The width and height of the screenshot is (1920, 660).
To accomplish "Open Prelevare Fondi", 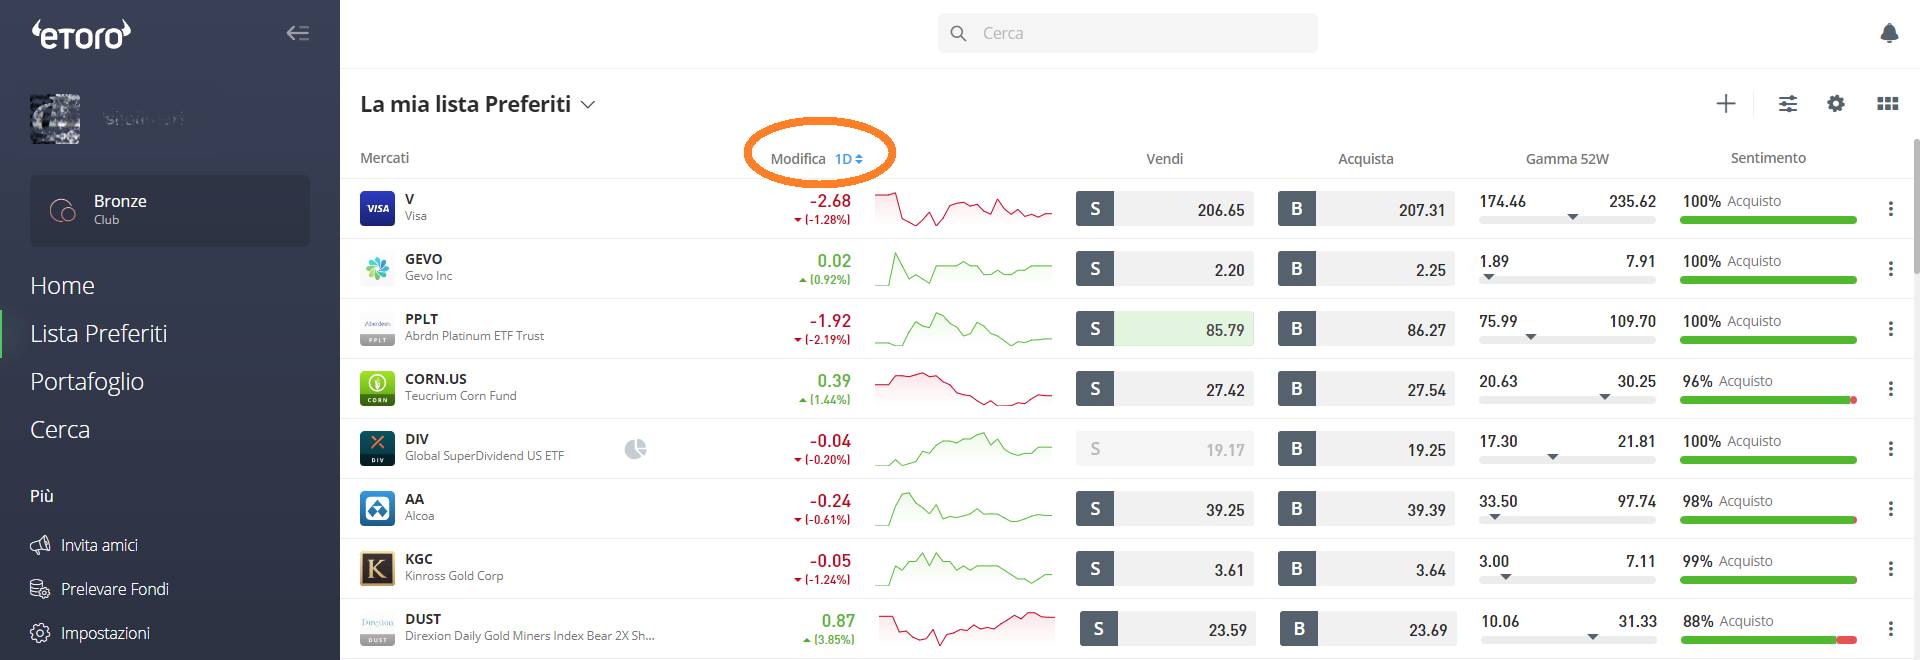I will pyautogui.click(x=99, y=589).
